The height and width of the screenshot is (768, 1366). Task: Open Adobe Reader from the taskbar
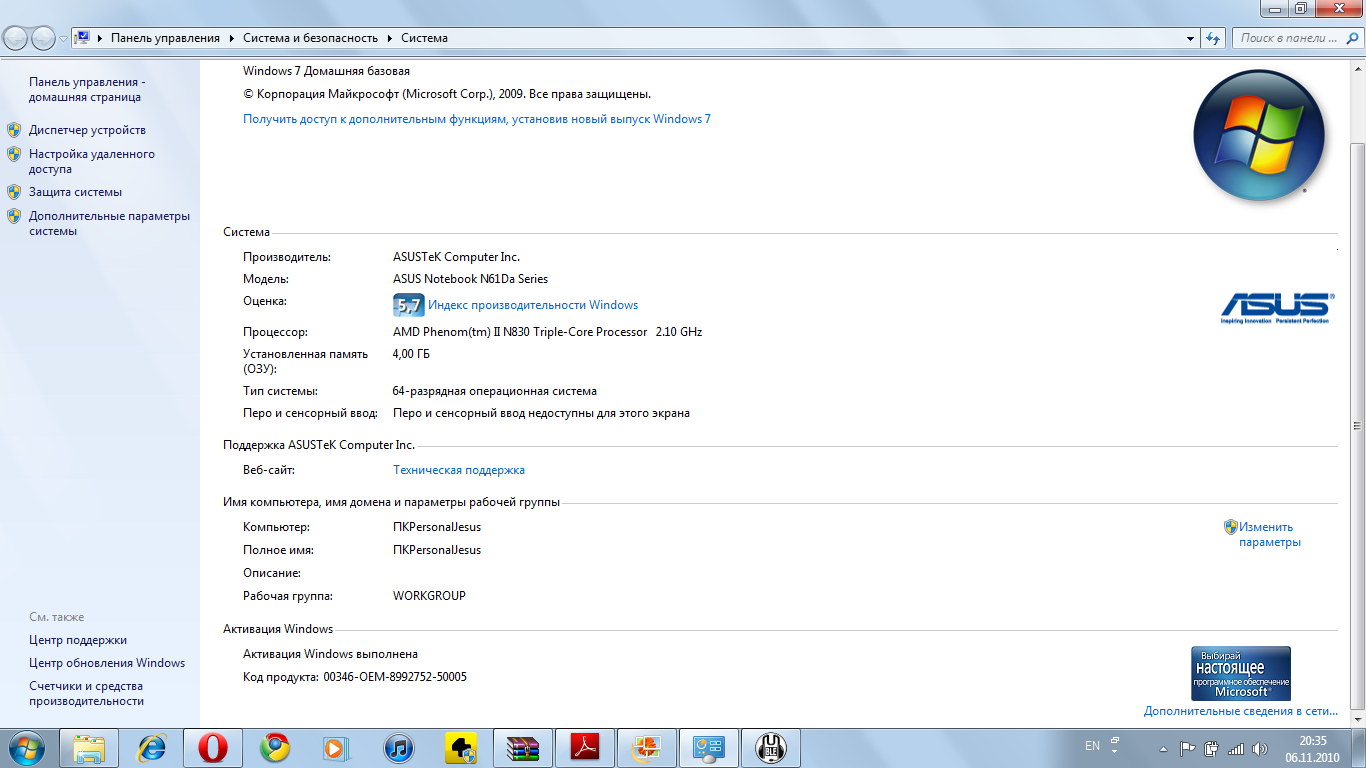coord(584,747)
